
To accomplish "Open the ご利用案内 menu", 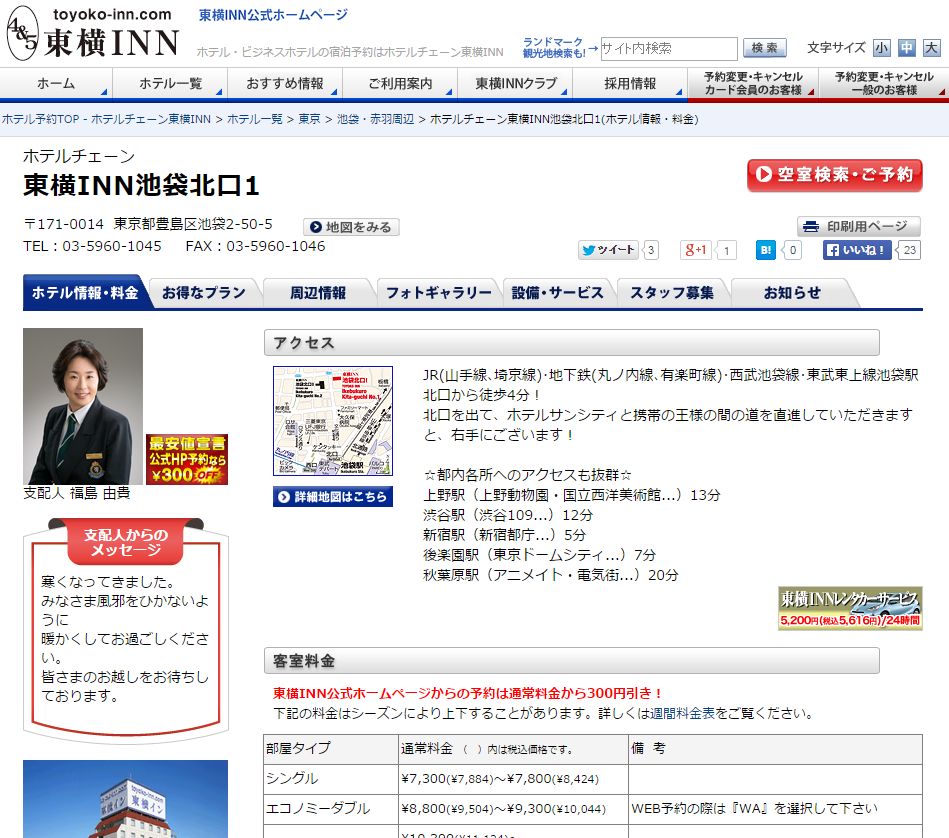I will 400,83.
